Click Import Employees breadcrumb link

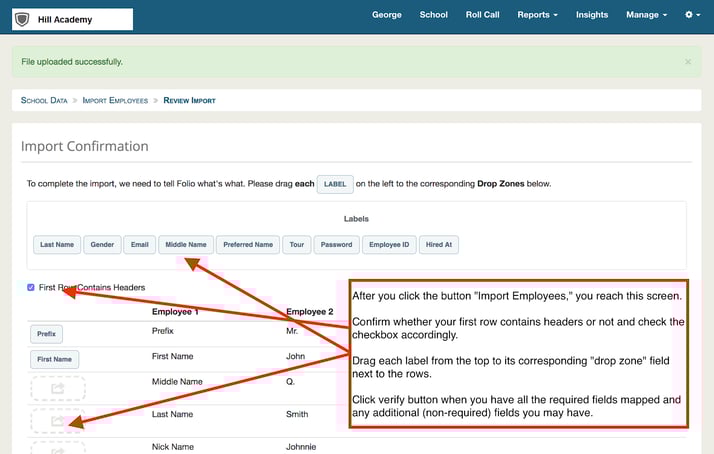[x=115, y=100]
